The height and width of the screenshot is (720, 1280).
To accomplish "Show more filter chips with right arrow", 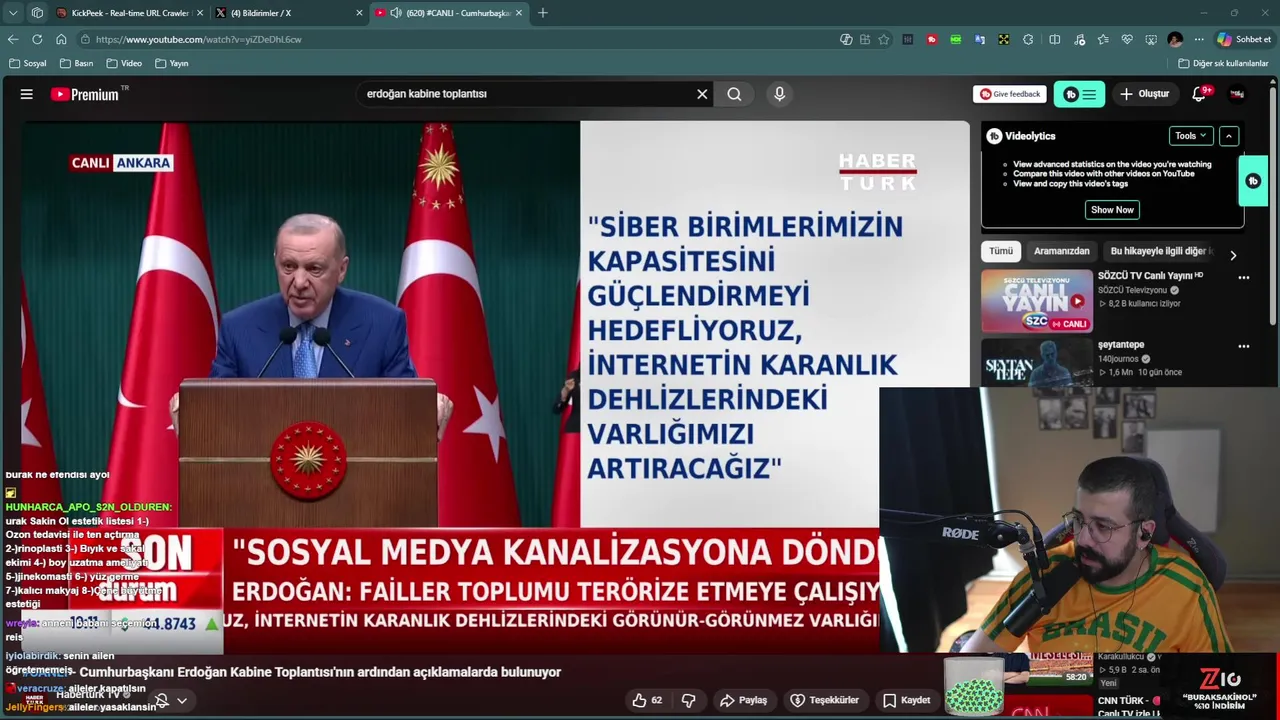I will click(1232, 255).
